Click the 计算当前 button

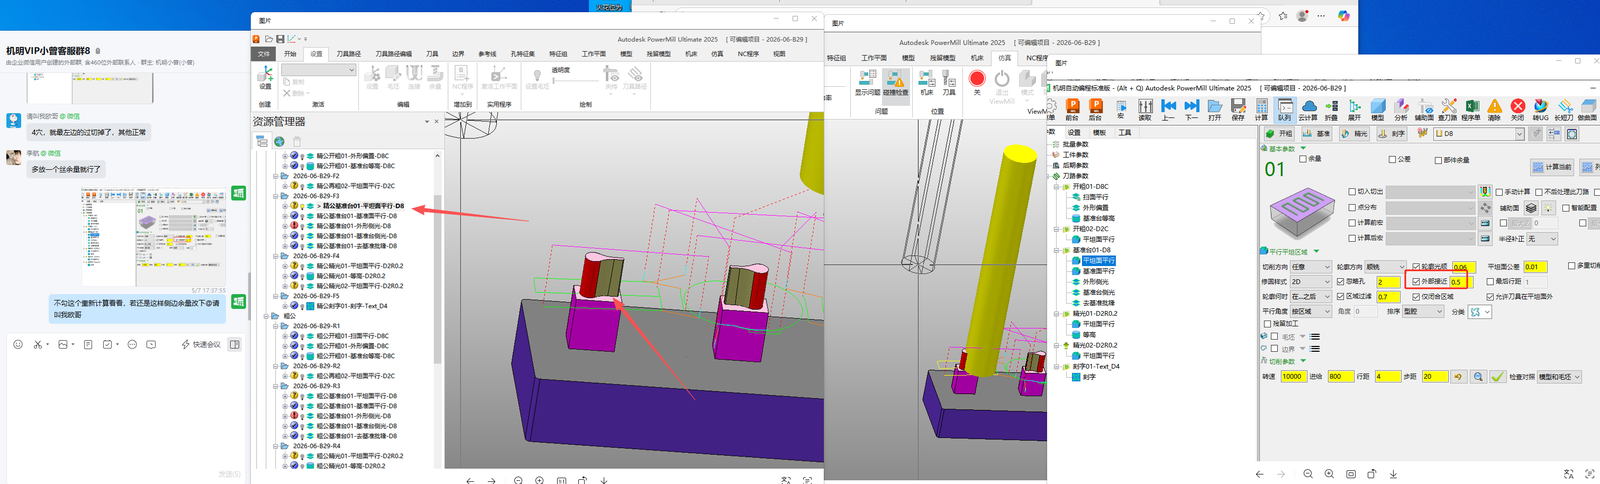[x=1552, y=167]
